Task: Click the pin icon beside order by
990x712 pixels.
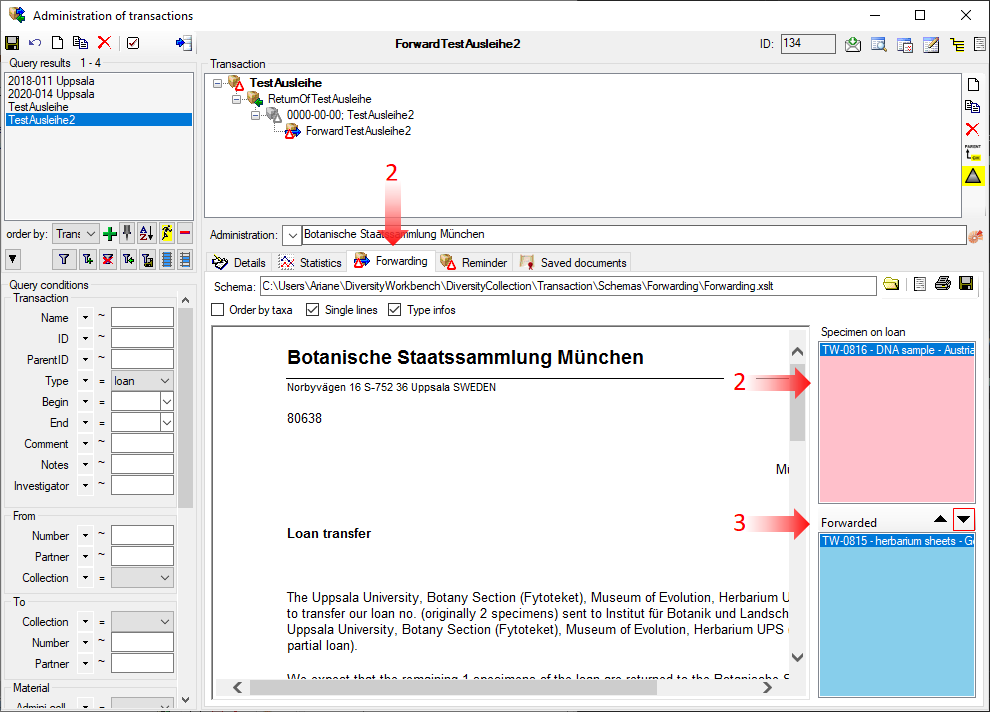Action: point(128,234)
